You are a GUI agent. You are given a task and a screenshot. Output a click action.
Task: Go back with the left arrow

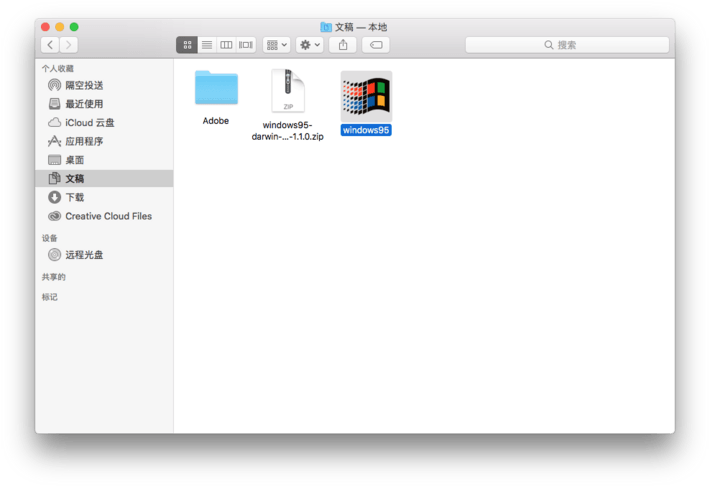[x=50, y=45]
